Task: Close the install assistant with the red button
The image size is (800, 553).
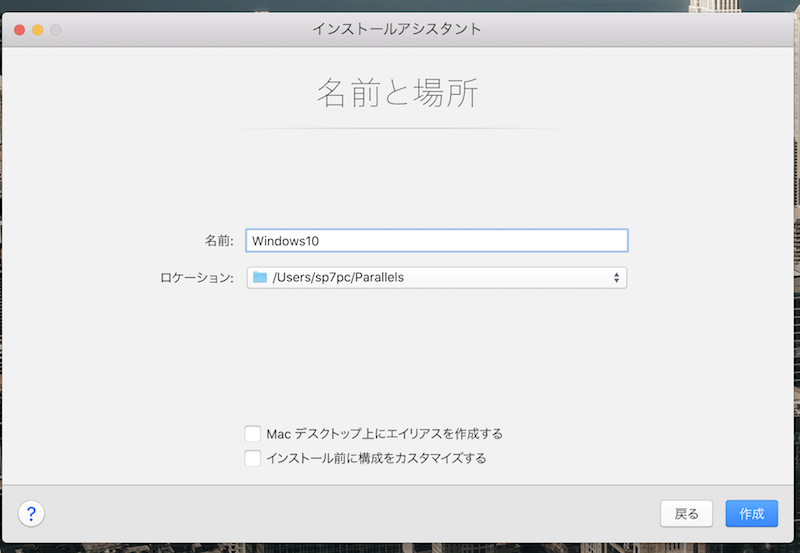Action: tap(19, 29)
